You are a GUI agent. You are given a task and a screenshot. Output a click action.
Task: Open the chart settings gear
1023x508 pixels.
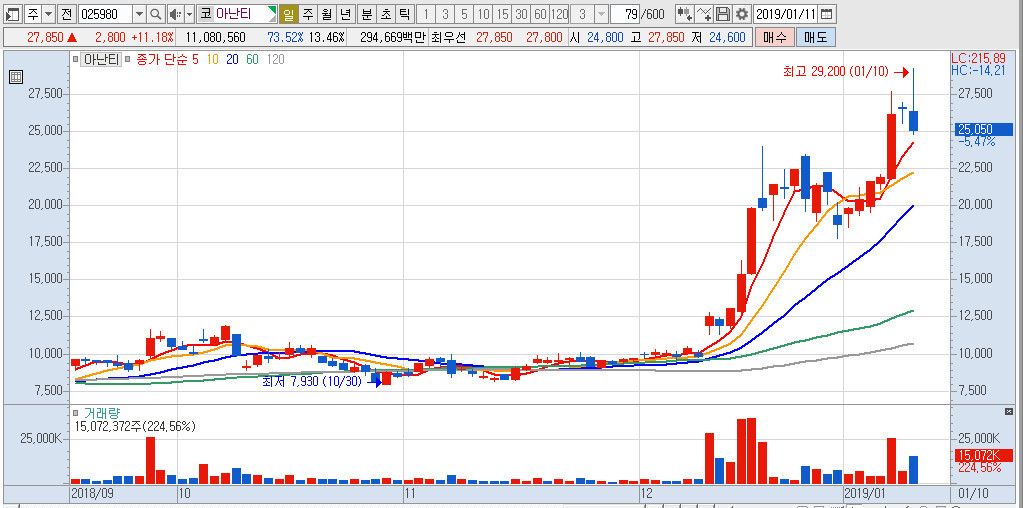click(x=742, y=14)
